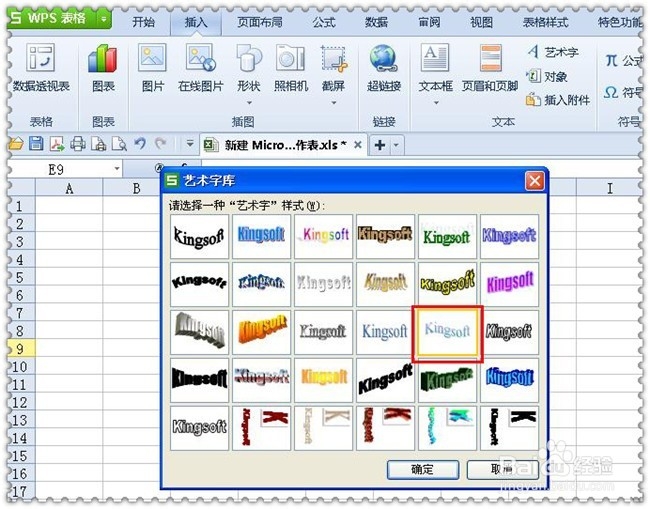Select the blue Kingsoft style in first row

[261, 236]
